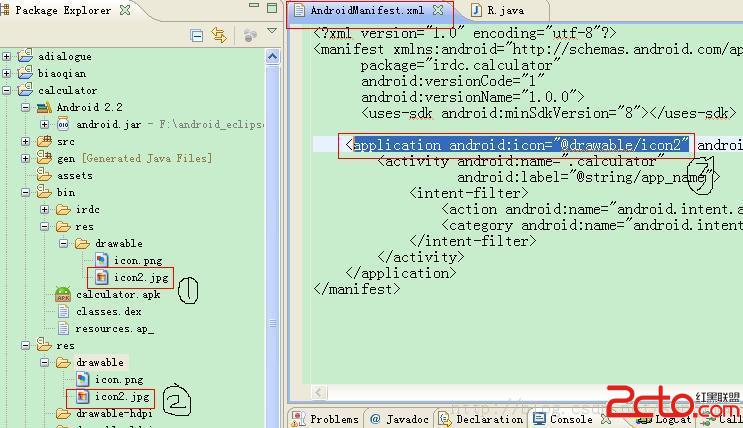Expand the src folder node

click(x=26, y=142)
